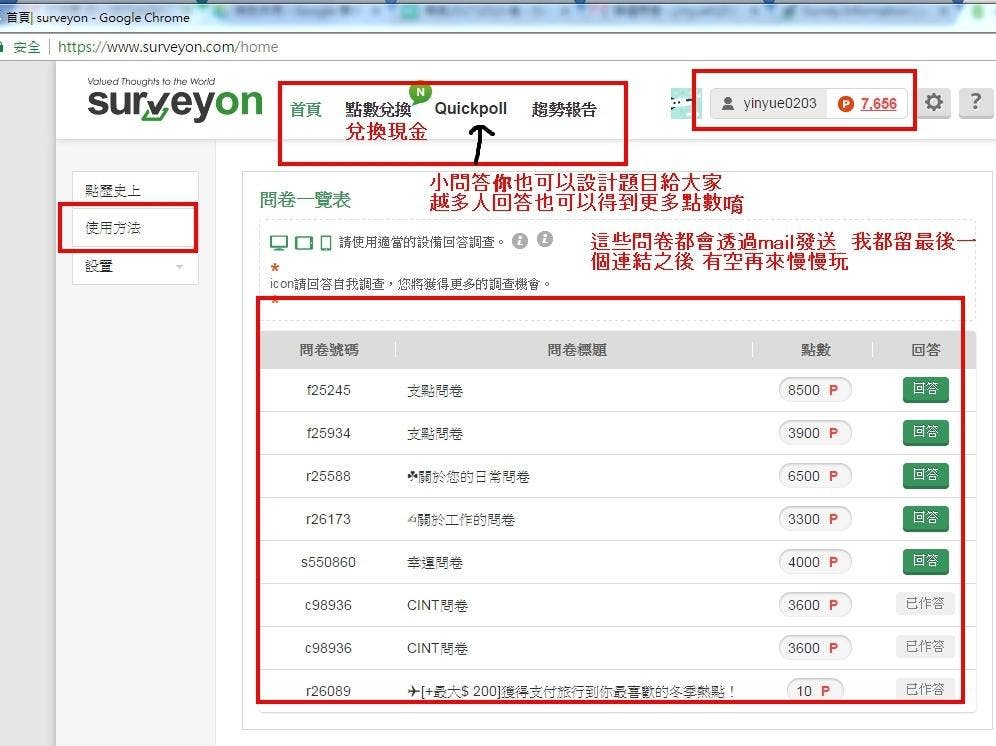Viewport: 996px width, 746px height.
Task: Click the 點數 column header
Action: (x=816, y=349)
